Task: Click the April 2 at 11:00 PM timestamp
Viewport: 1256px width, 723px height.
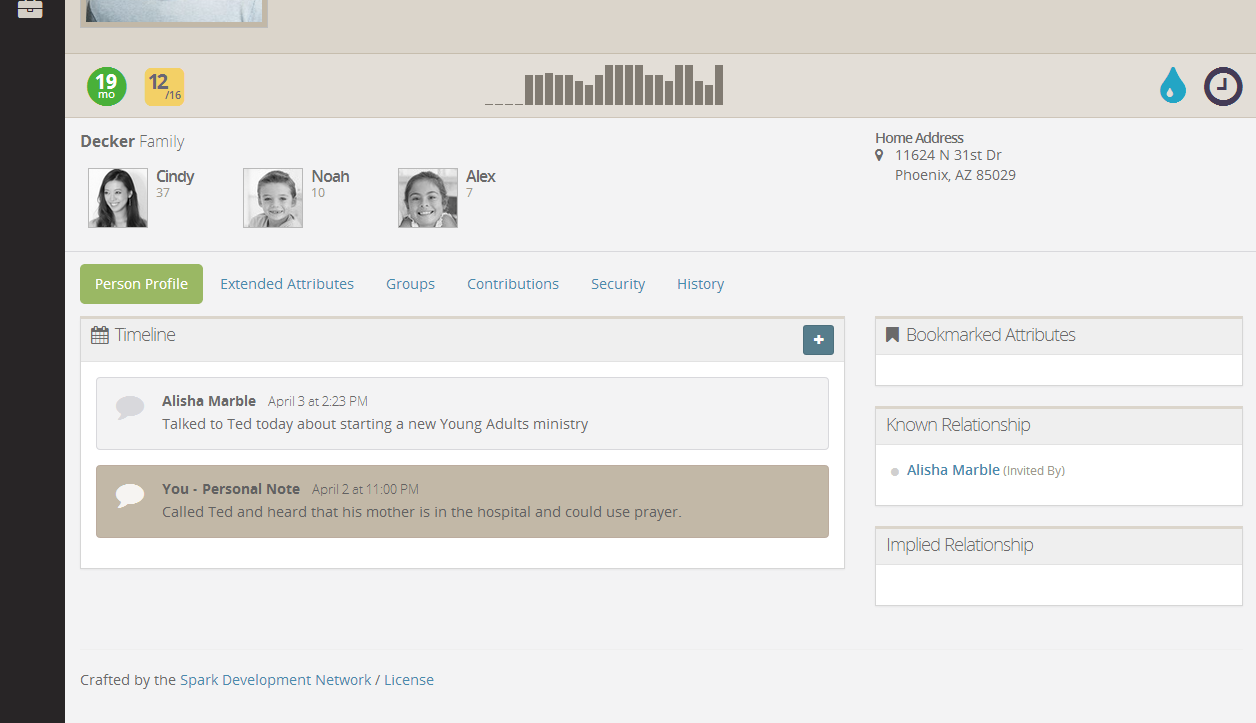Action: pyautogui.click(x=365, y=489)
